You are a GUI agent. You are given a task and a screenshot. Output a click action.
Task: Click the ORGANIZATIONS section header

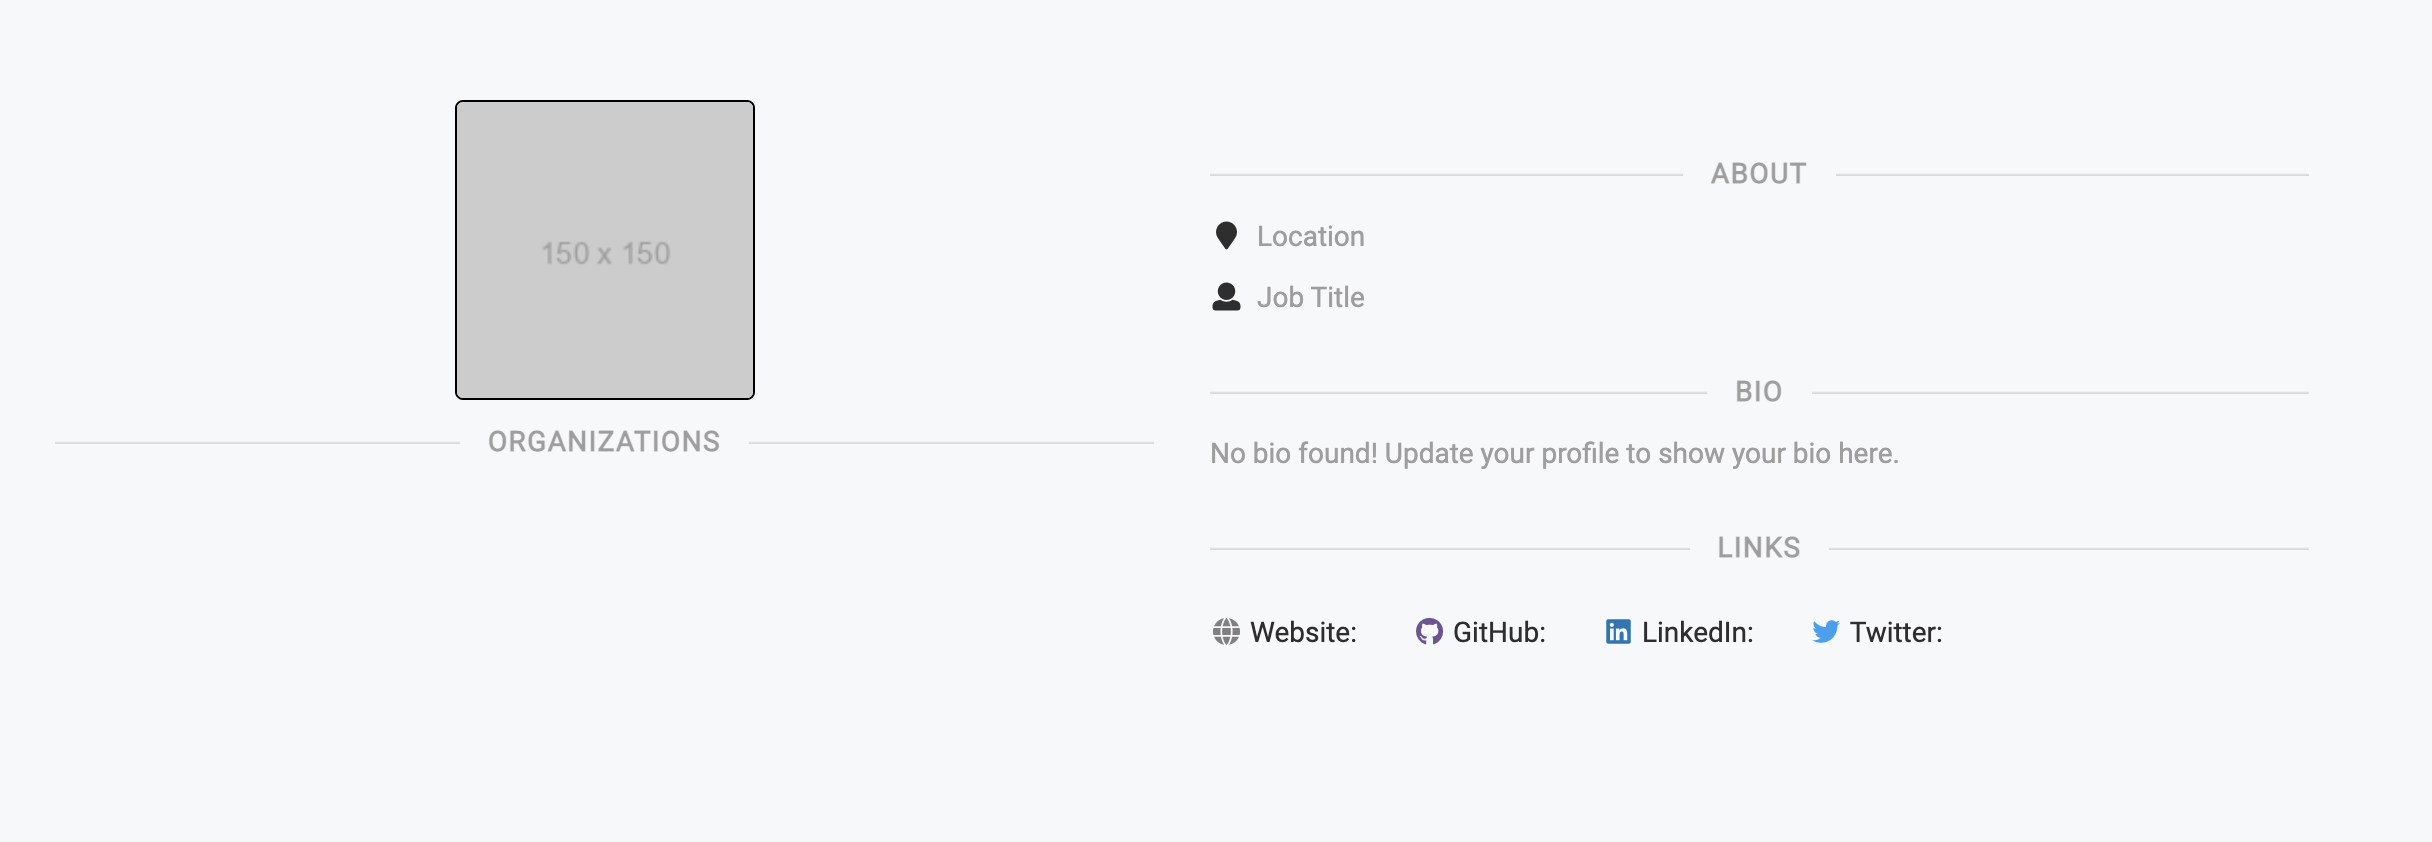pyautogui.click(x=604, y=440)
